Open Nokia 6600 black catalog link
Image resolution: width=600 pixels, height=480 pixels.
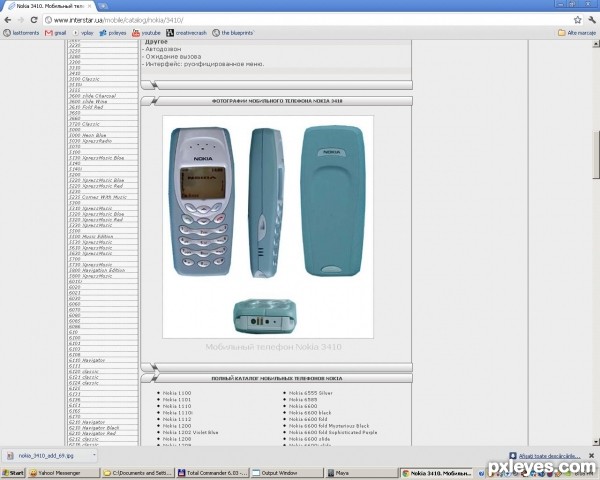click(x=310, y=413)
